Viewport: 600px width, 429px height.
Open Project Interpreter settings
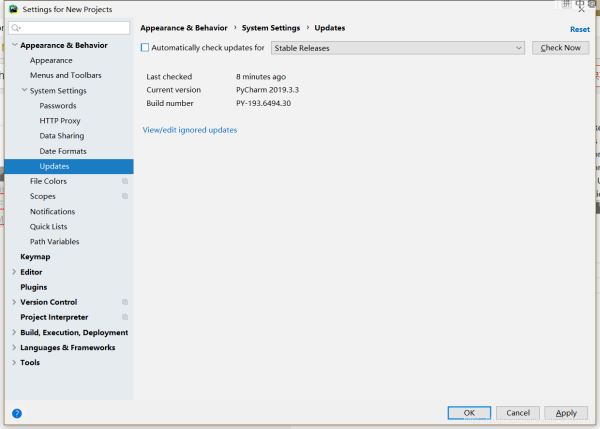(x=54, y=317)
